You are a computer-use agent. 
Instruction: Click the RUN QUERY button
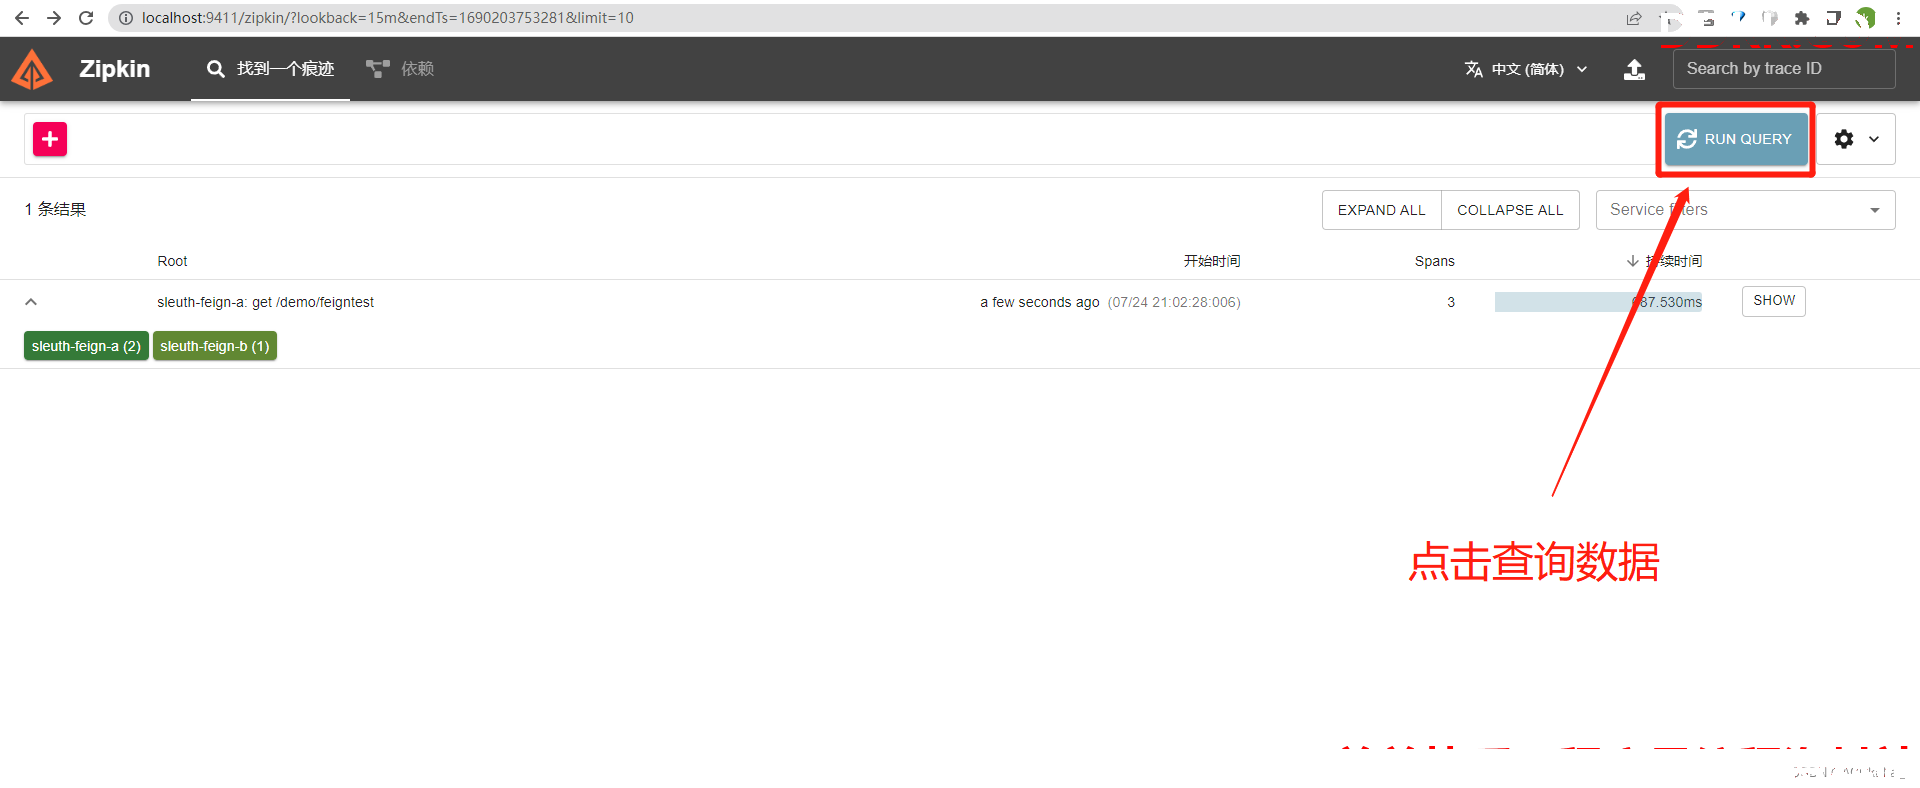point(1736,139)
